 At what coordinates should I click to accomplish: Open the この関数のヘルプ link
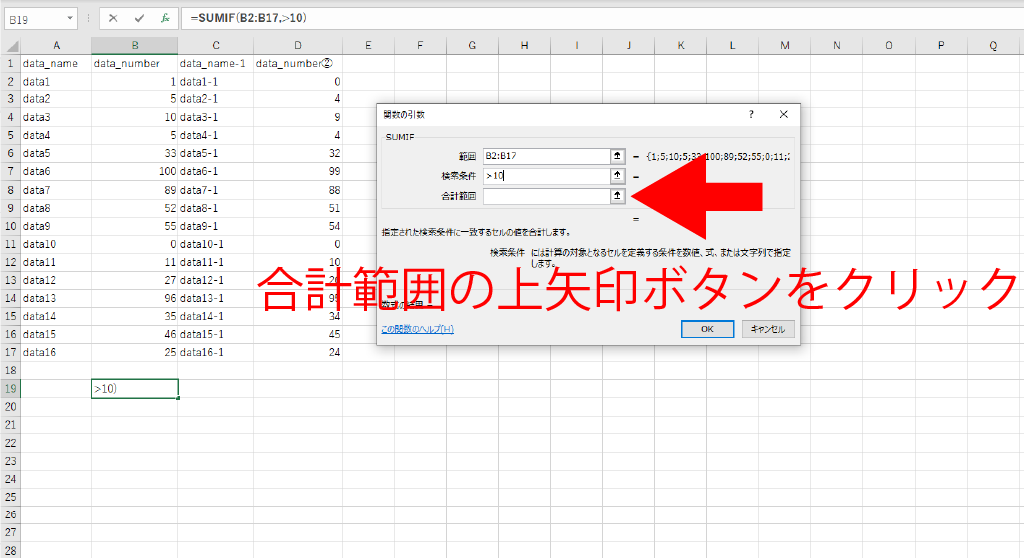point(417,329)
